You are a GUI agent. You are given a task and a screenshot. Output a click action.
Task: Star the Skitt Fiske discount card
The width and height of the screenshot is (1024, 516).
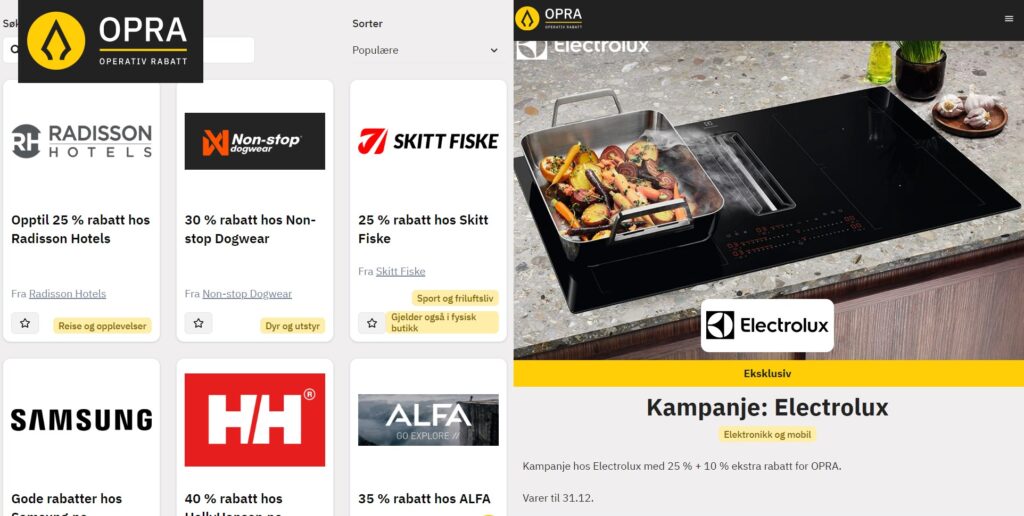tap(372, 323)
